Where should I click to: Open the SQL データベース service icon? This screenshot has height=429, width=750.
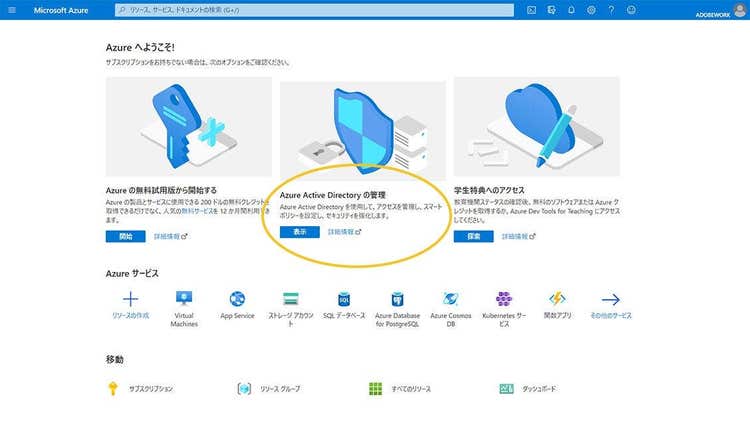(344, 300)
